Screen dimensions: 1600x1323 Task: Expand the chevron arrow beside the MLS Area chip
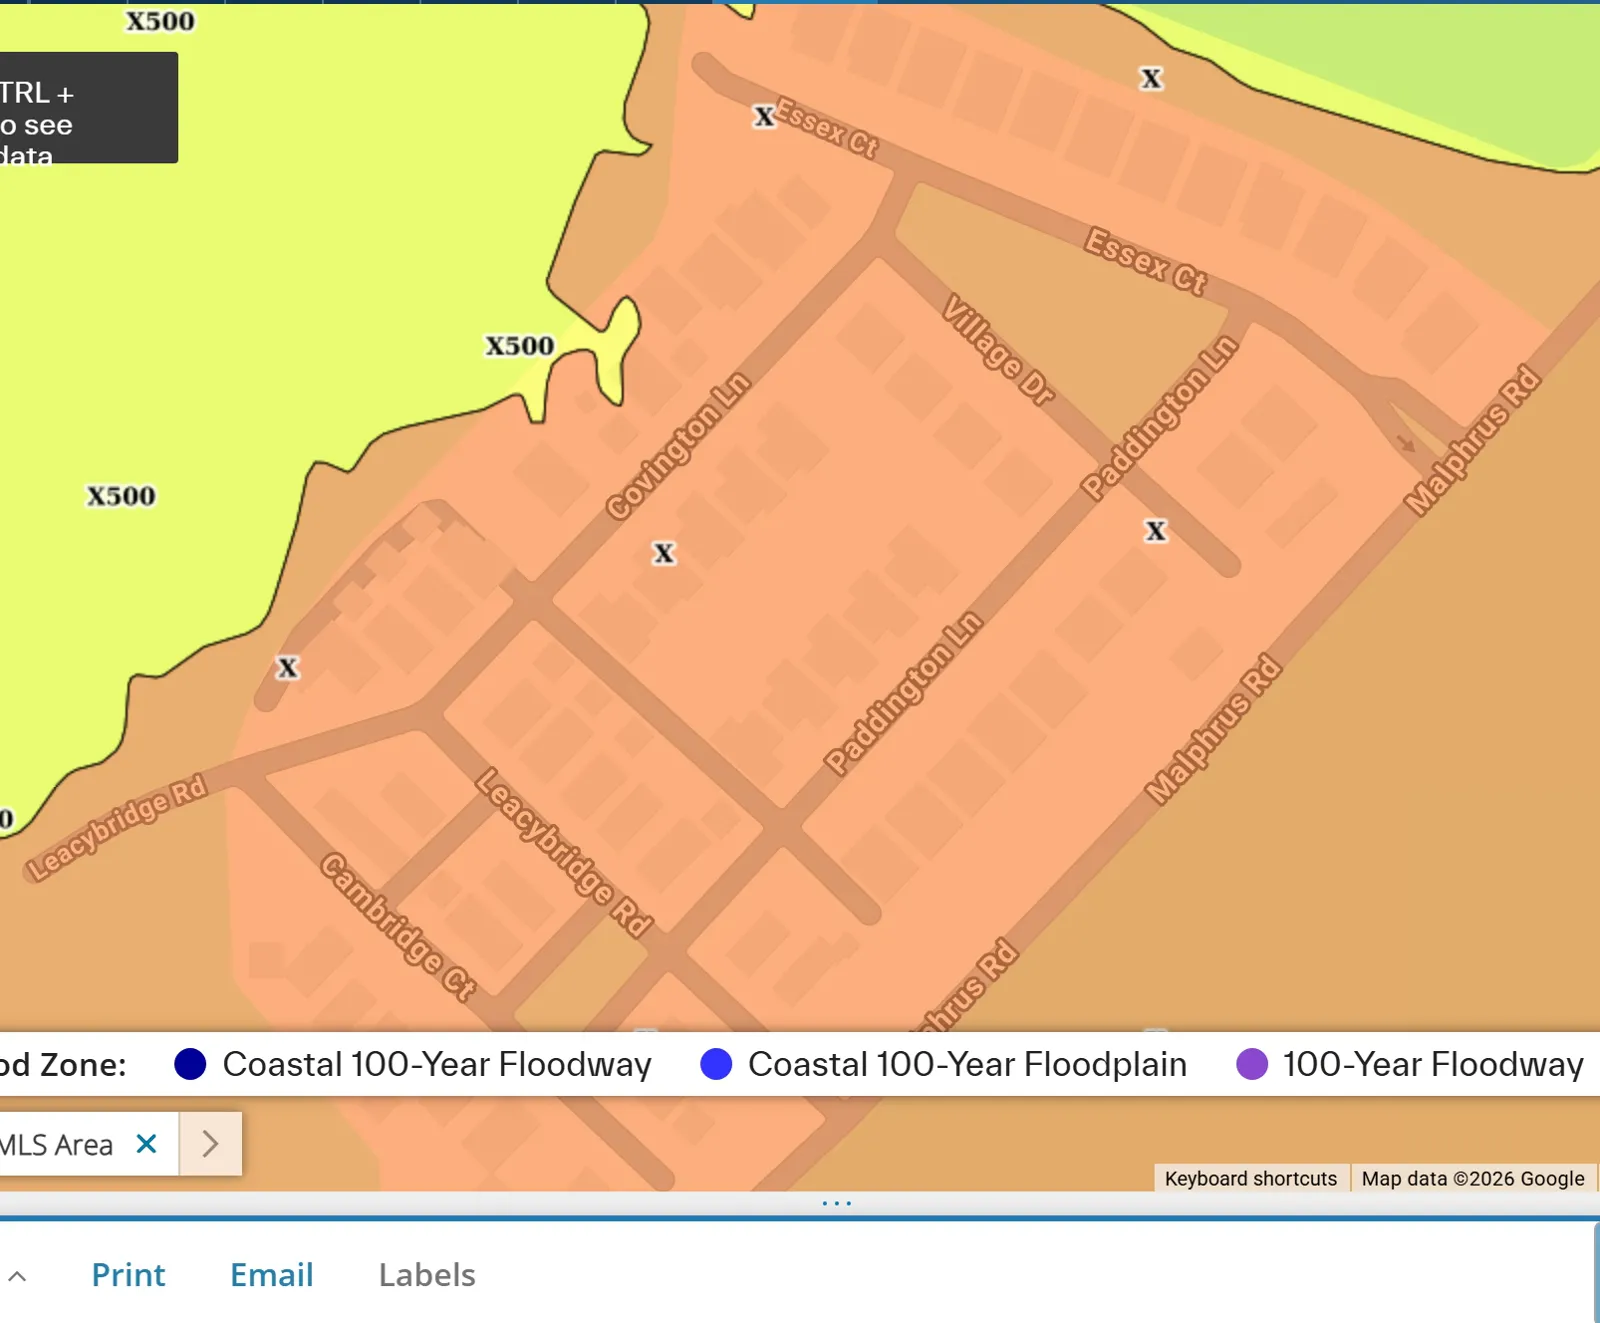click(210, 1143)
